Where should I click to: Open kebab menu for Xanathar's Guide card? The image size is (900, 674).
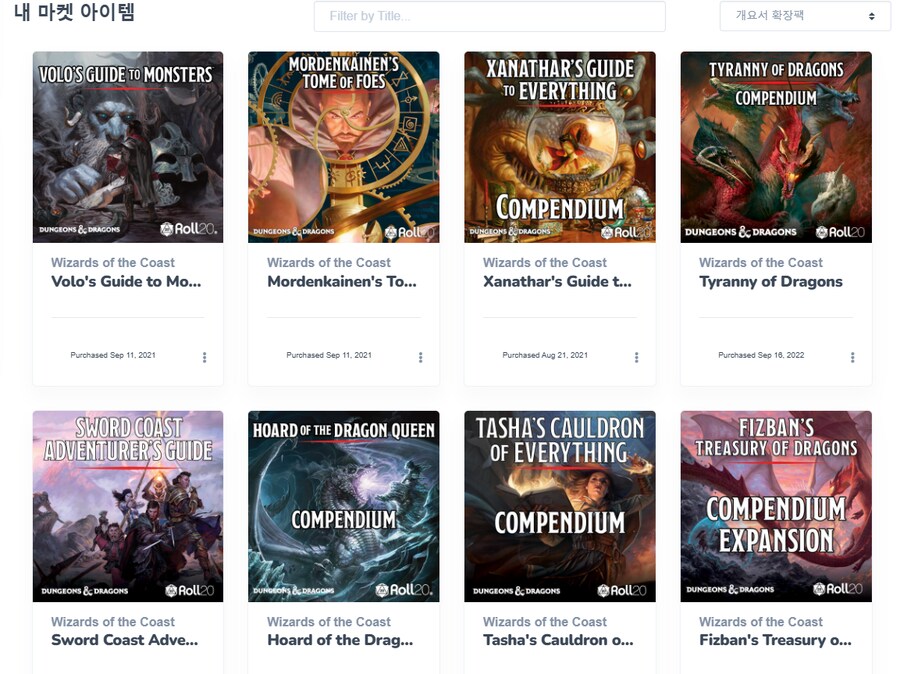[637, 357]
